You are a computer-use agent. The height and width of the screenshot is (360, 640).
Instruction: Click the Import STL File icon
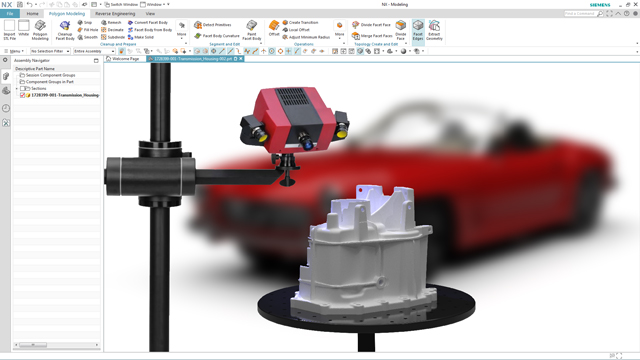9,30
